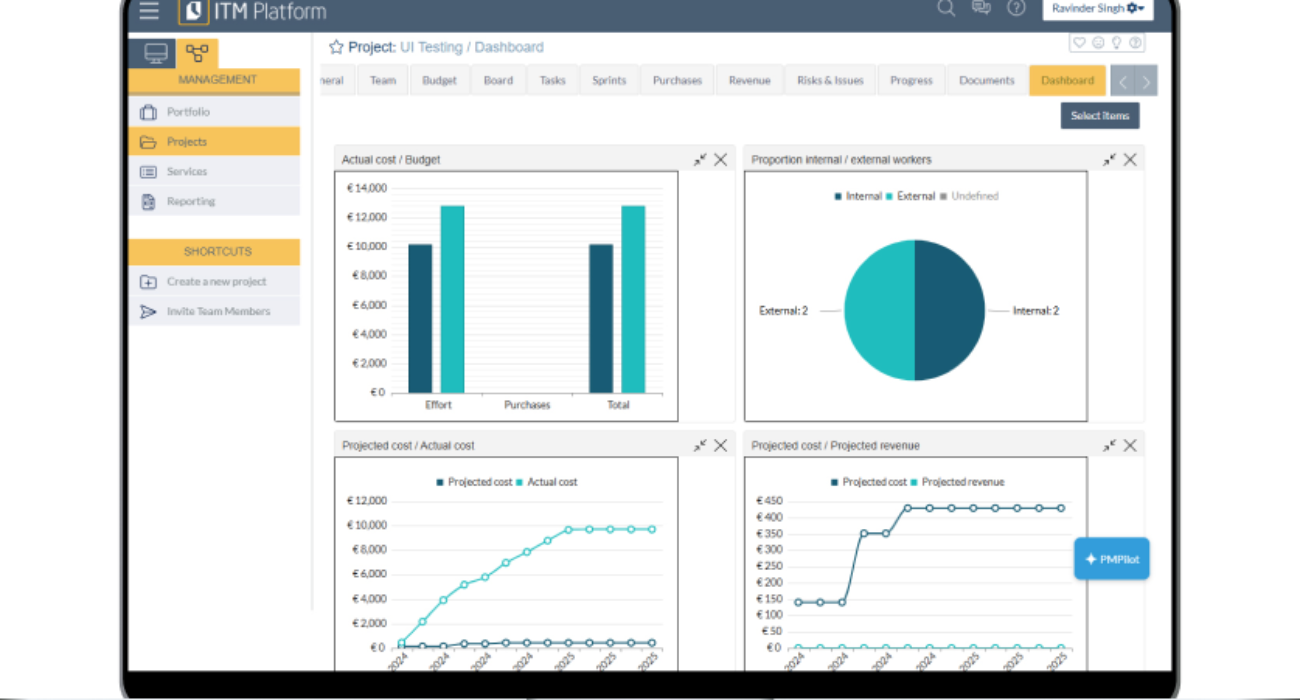Open the search icon in the top bar
The width and height of the screenshot is (1300, 700).
(x=945, y=8)
